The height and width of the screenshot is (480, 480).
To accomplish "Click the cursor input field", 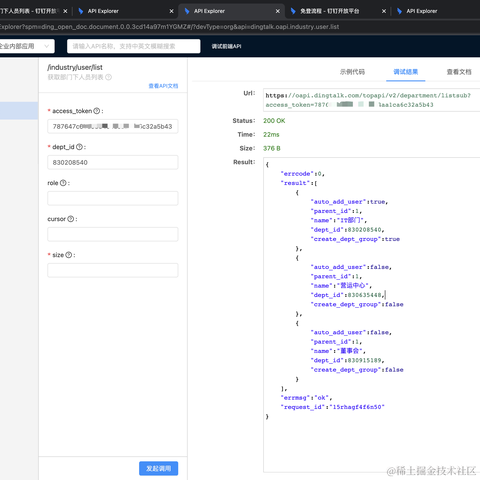I will click(x=113, y=234).
